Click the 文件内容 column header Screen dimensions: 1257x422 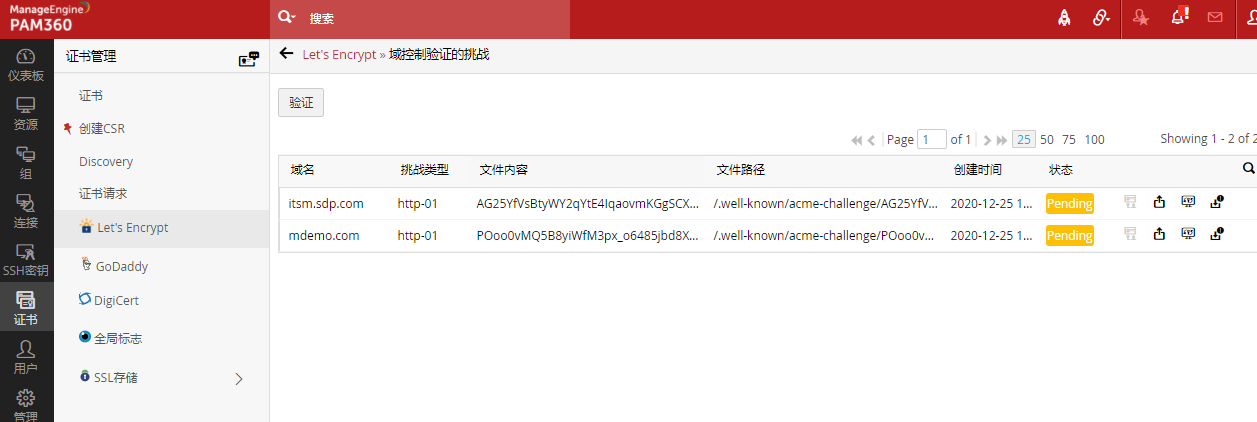[x=504, y=170]
